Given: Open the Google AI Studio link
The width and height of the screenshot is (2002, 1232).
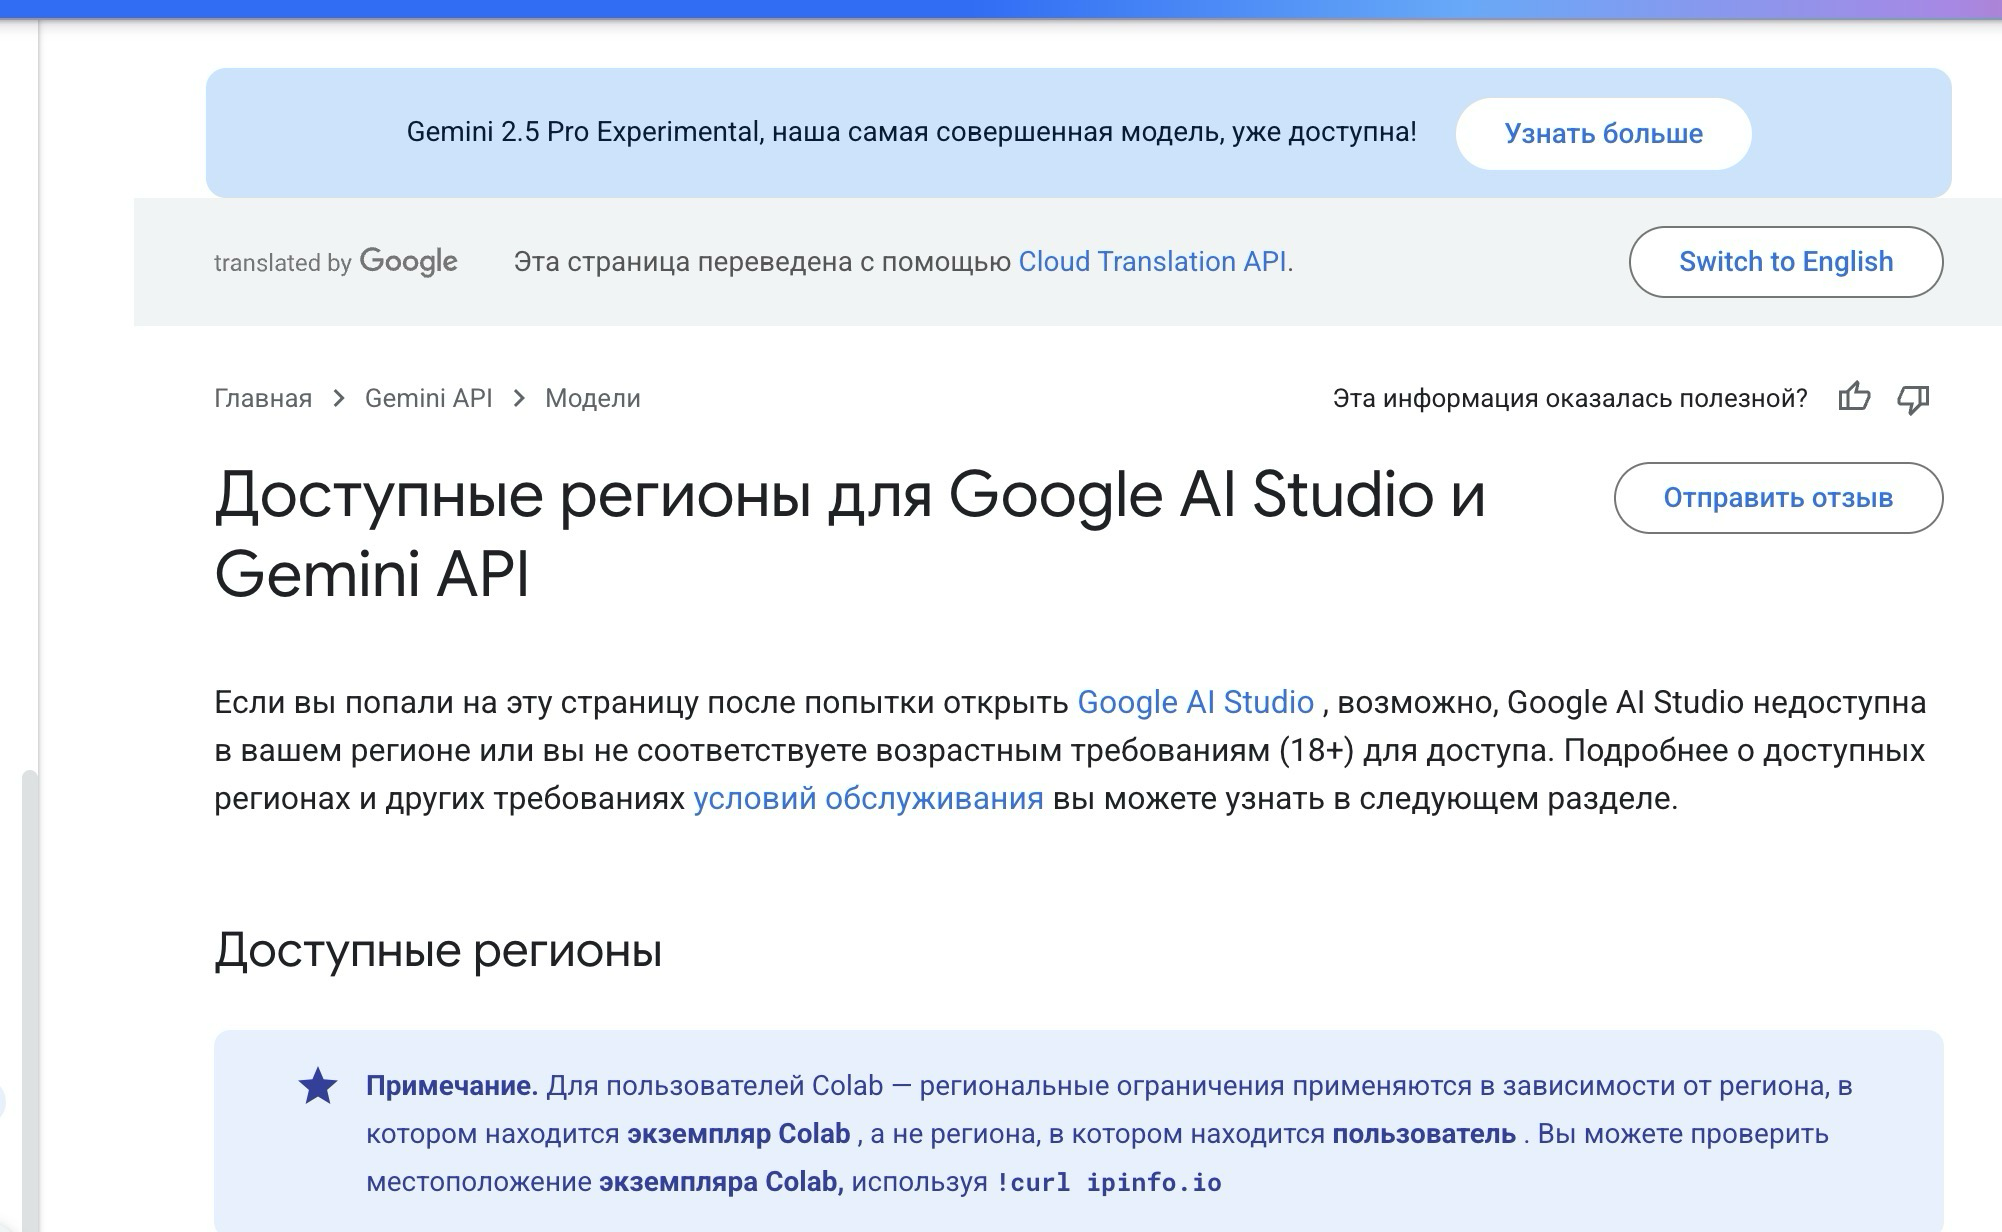Looking at the screenshot, I should tap(1195, 702).
